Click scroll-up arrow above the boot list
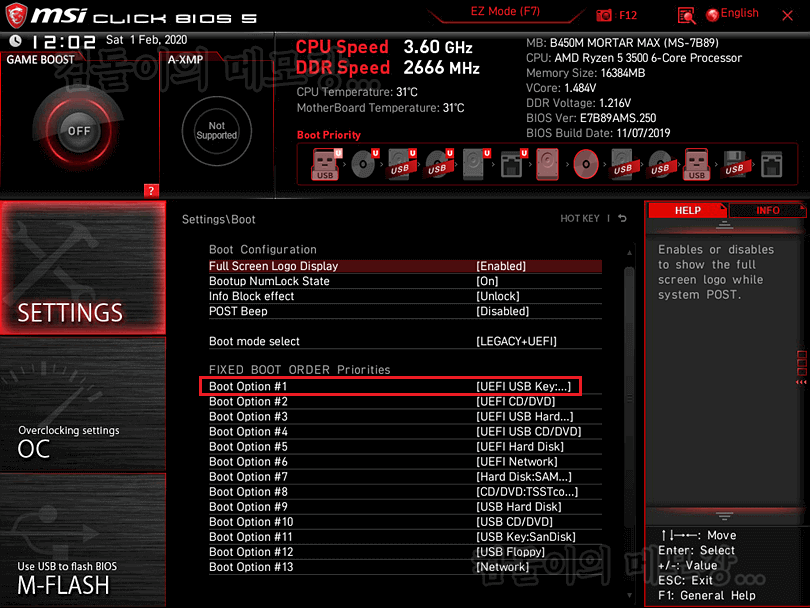 629,253
